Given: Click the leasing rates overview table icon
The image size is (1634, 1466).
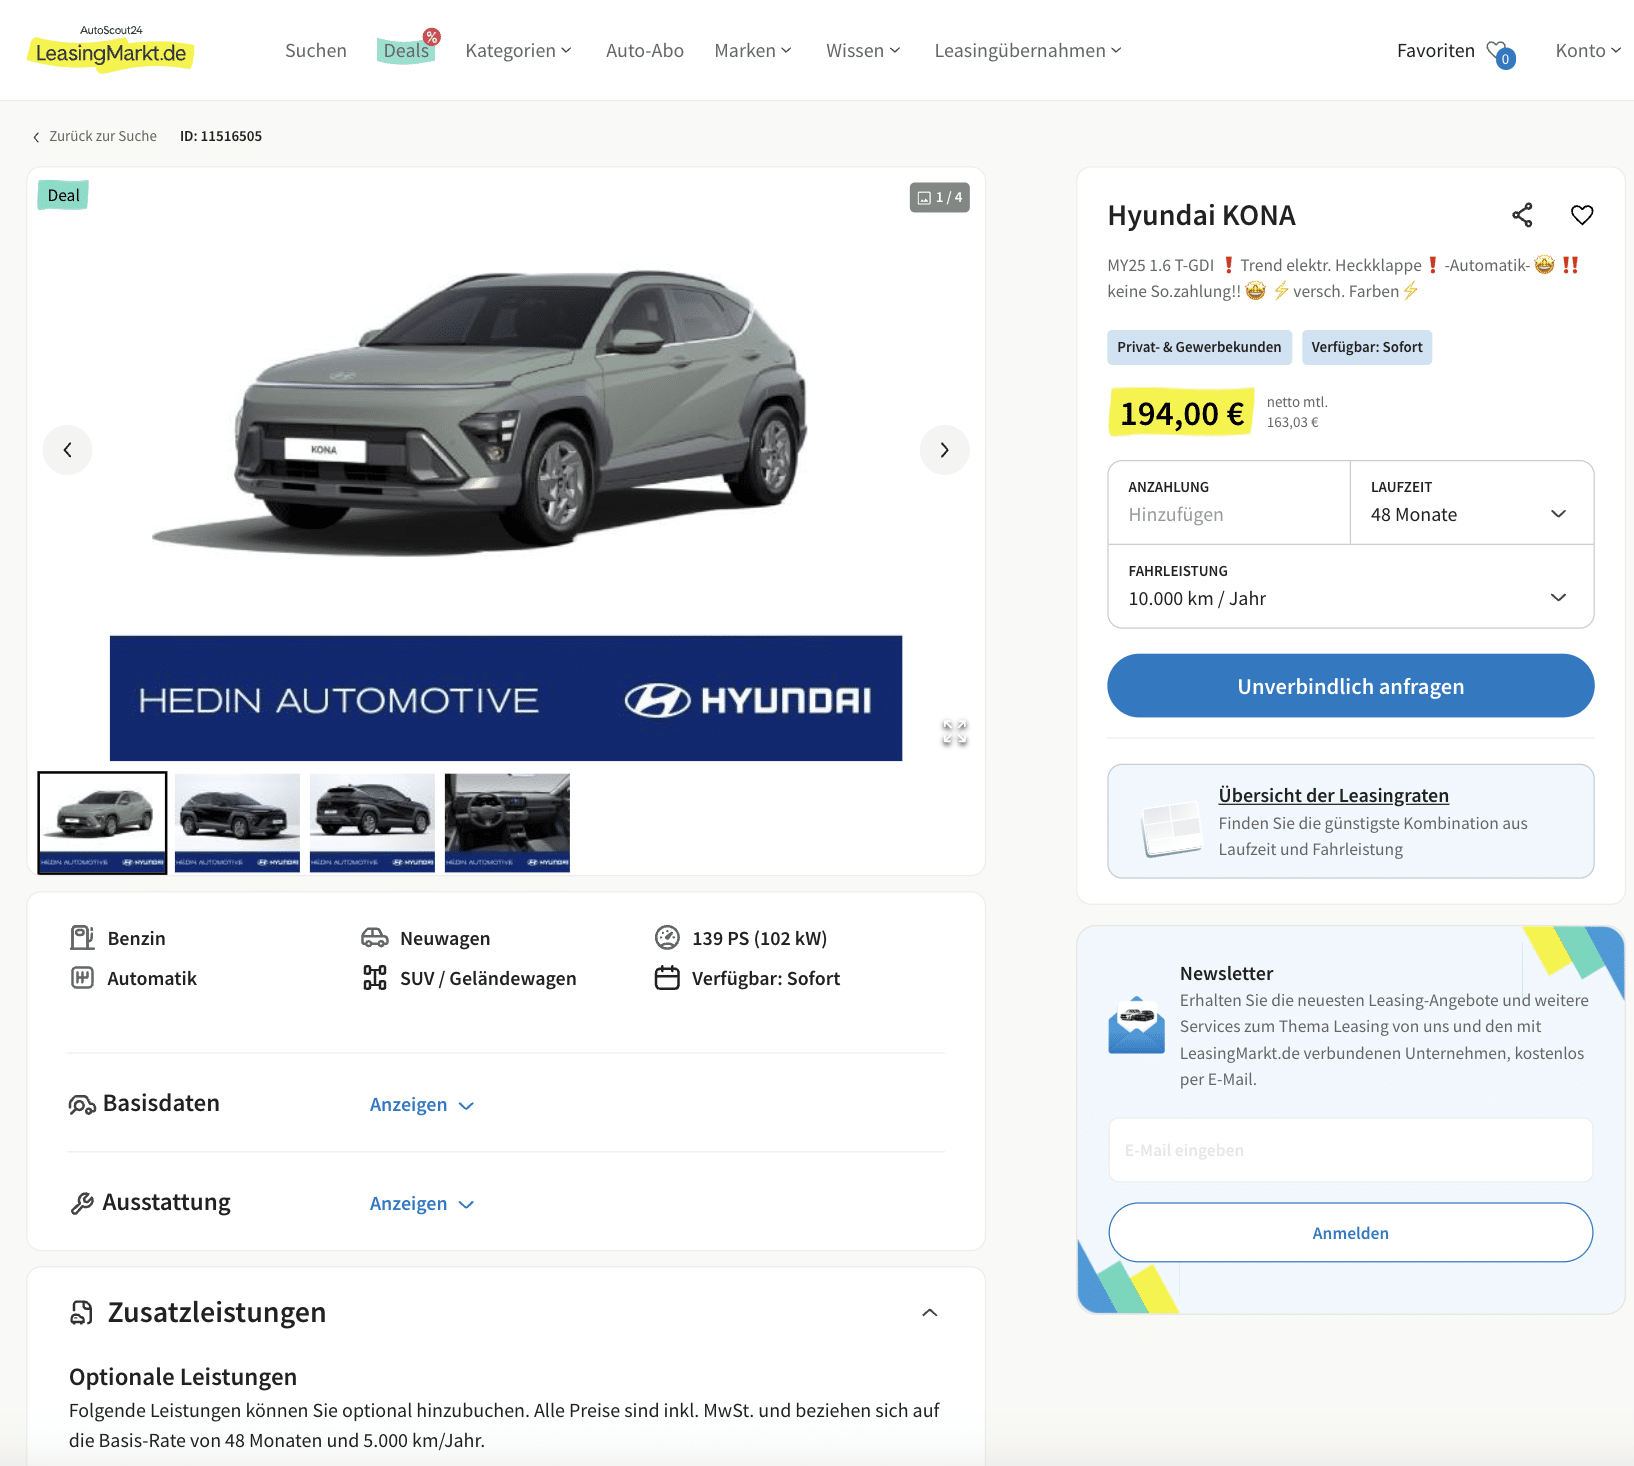Looking at the screenshot, I should point(1171,828).
